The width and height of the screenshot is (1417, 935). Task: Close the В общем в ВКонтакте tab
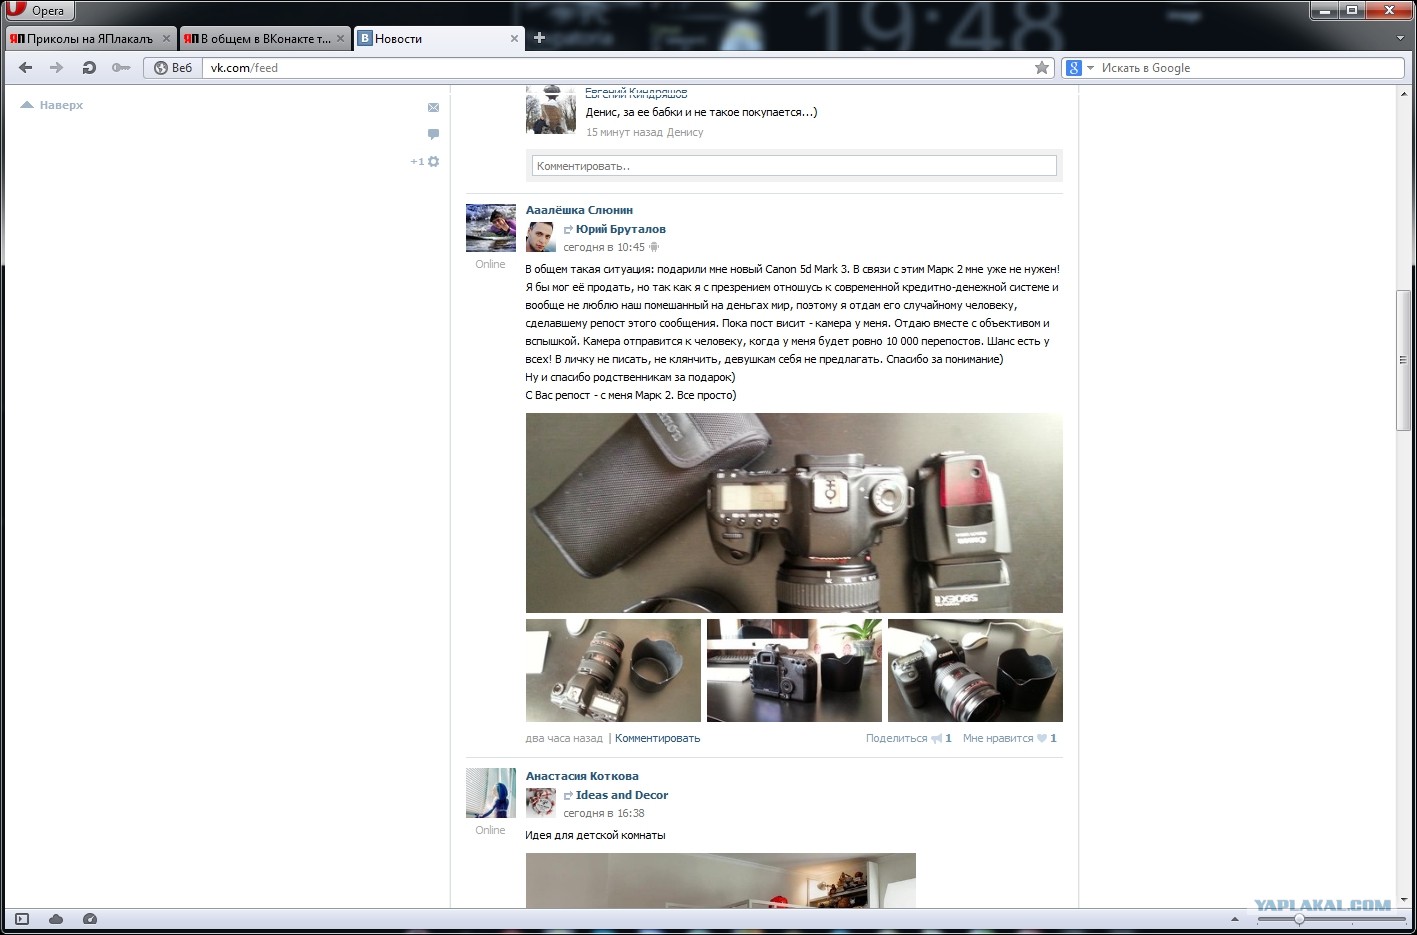pyautogui.click(x=340, y=39)
